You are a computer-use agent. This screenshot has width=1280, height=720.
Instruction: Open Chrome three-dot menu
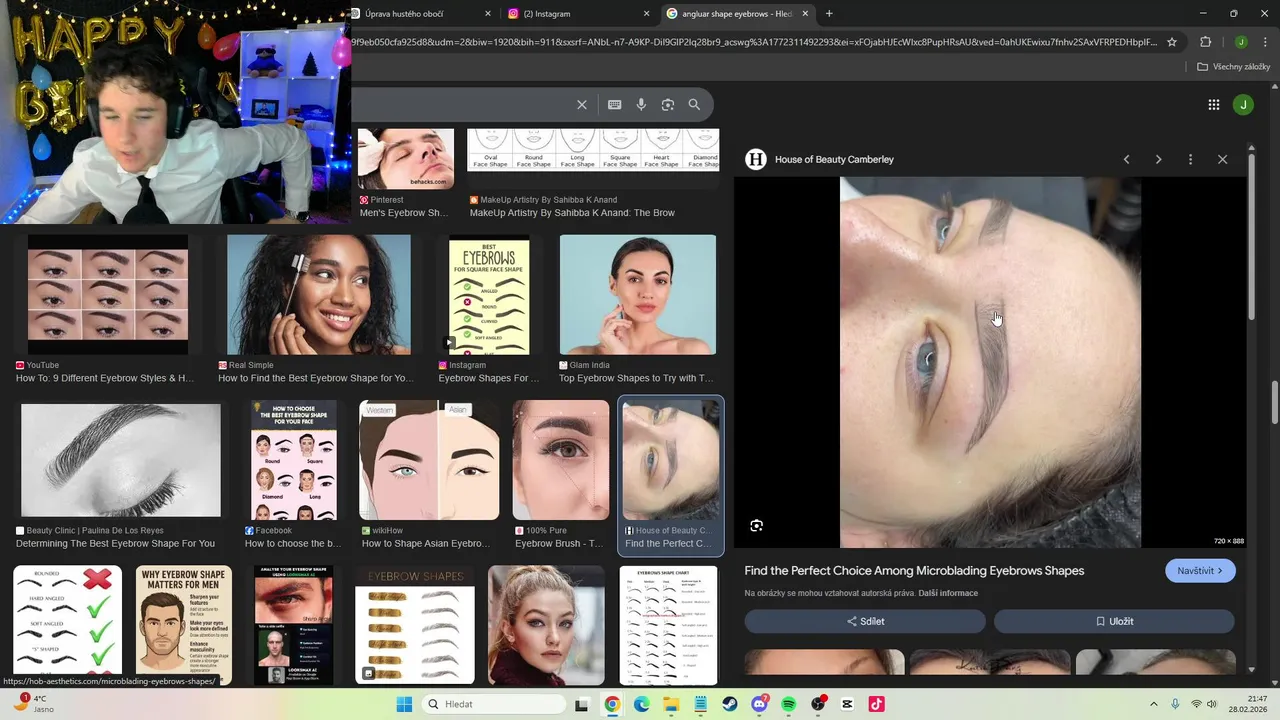point(1265,42)
